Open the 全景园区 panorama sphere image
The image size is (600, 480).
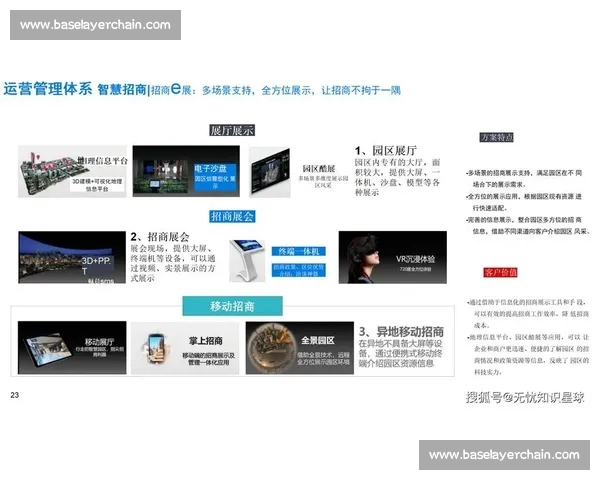[x=300, y=348]
